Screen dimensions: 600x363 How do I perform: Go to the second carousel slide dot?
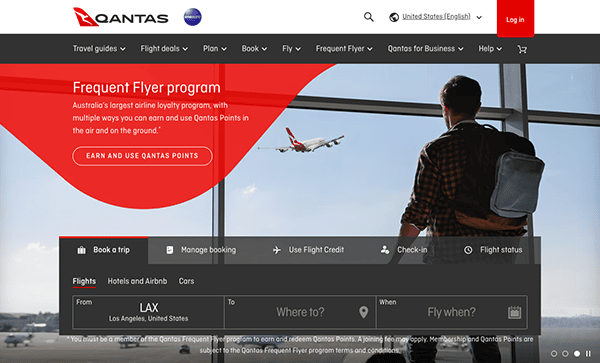tap(565, 354)
